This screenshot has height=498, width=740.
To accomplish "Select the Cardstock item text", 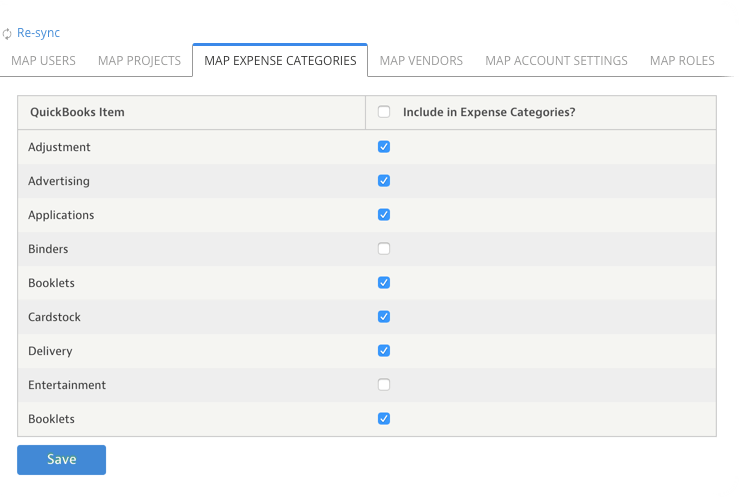I will [x=54, y=317].
